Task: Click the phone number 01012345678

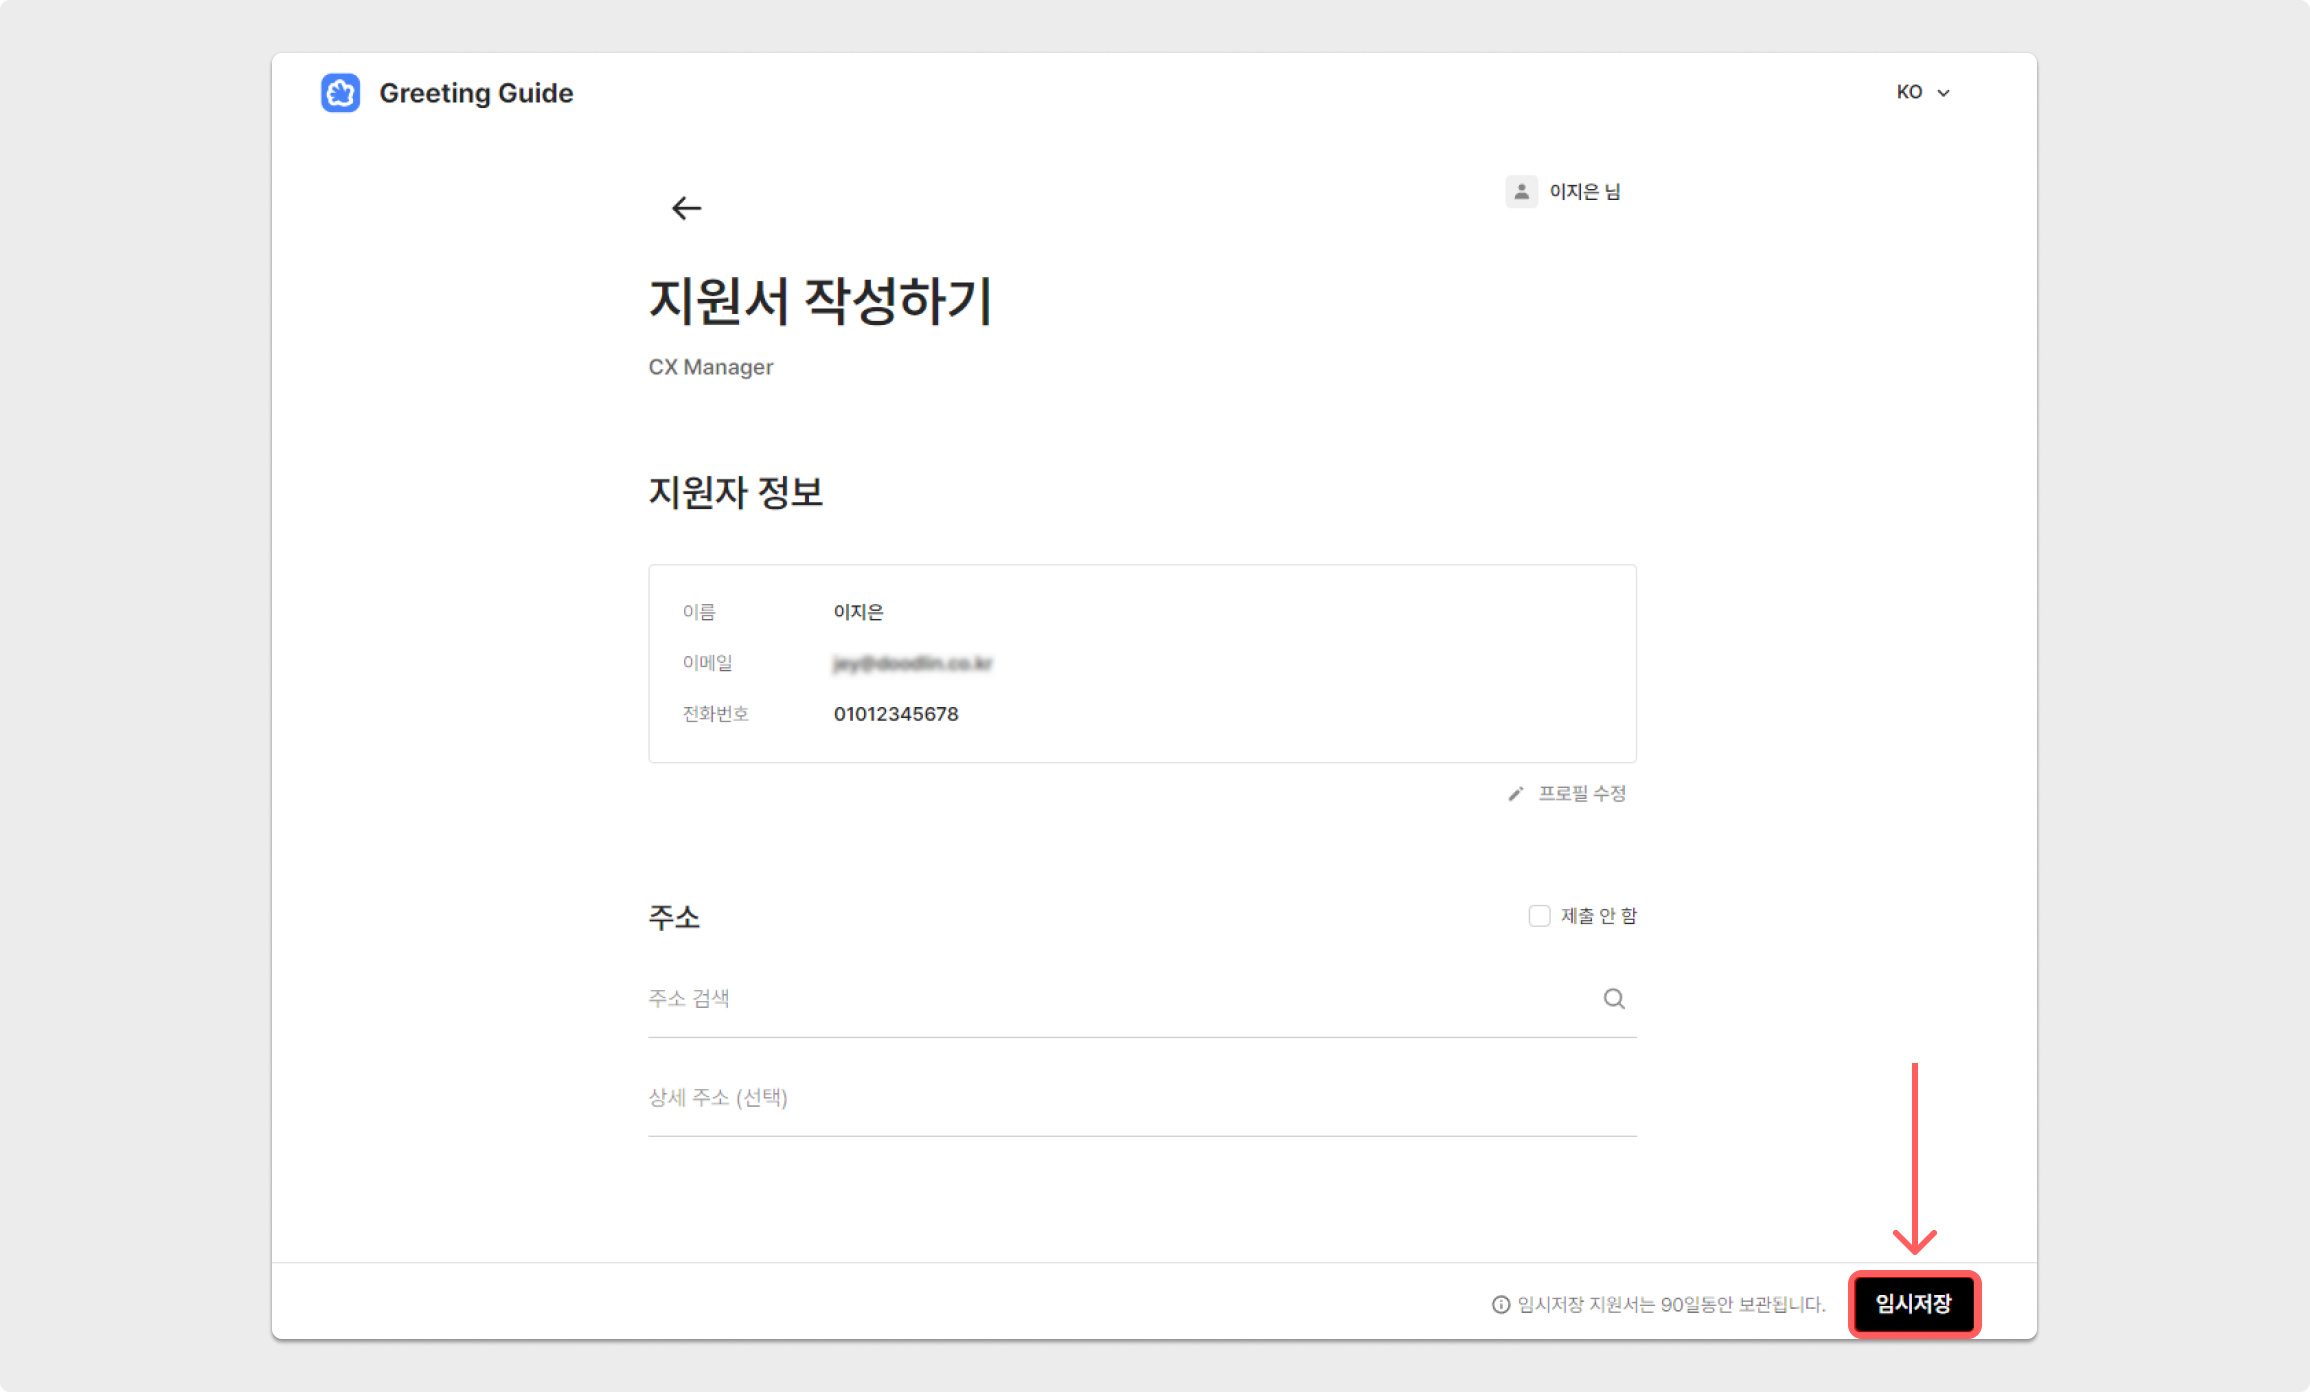Action: point(895,714)
